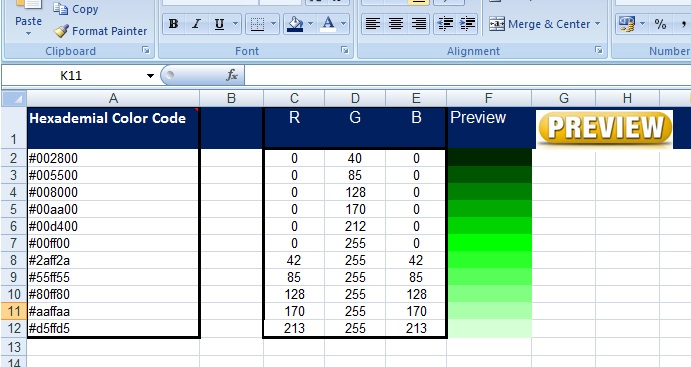Select cell containing #80ff80

point(113,294)
